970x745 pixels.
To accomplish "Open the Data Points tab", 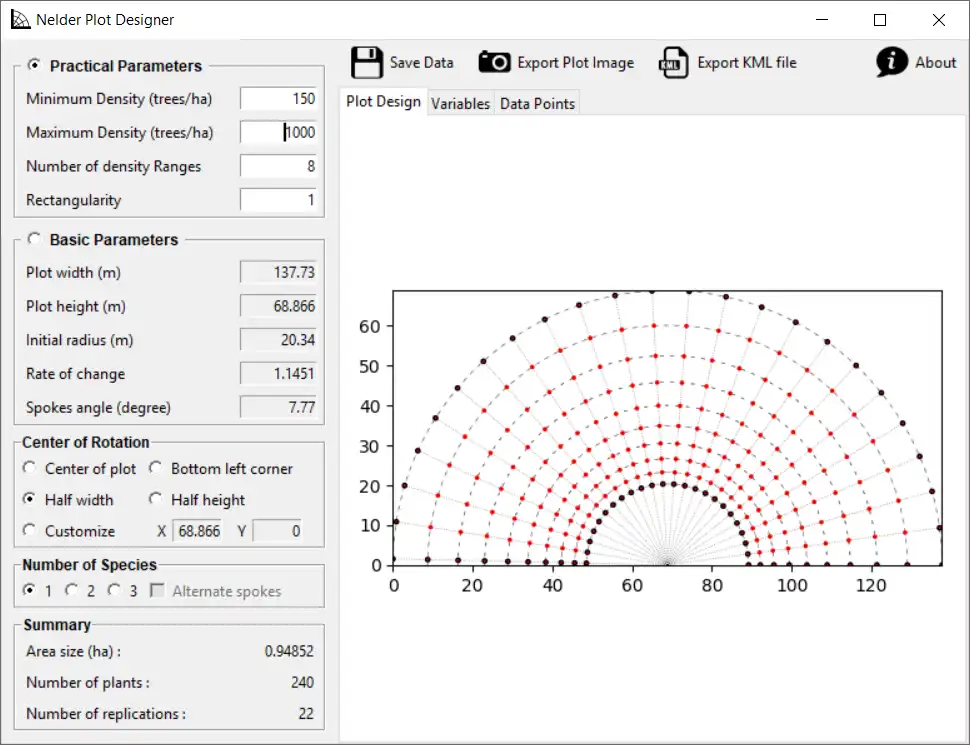I will click(537, 103).
